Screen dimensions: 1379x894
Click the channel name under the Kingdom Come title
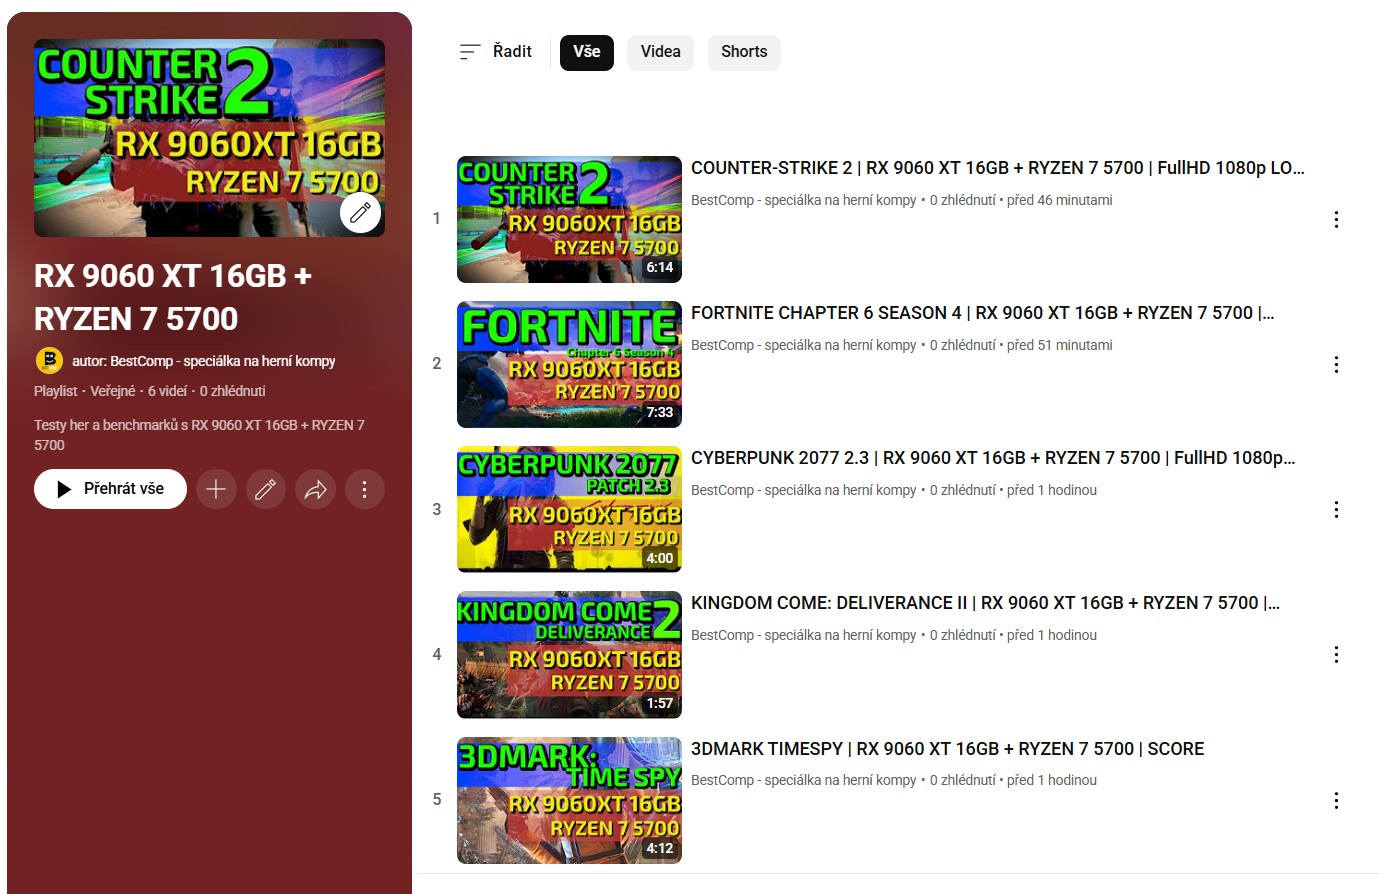pyautogui.click(x=804, y=635)
